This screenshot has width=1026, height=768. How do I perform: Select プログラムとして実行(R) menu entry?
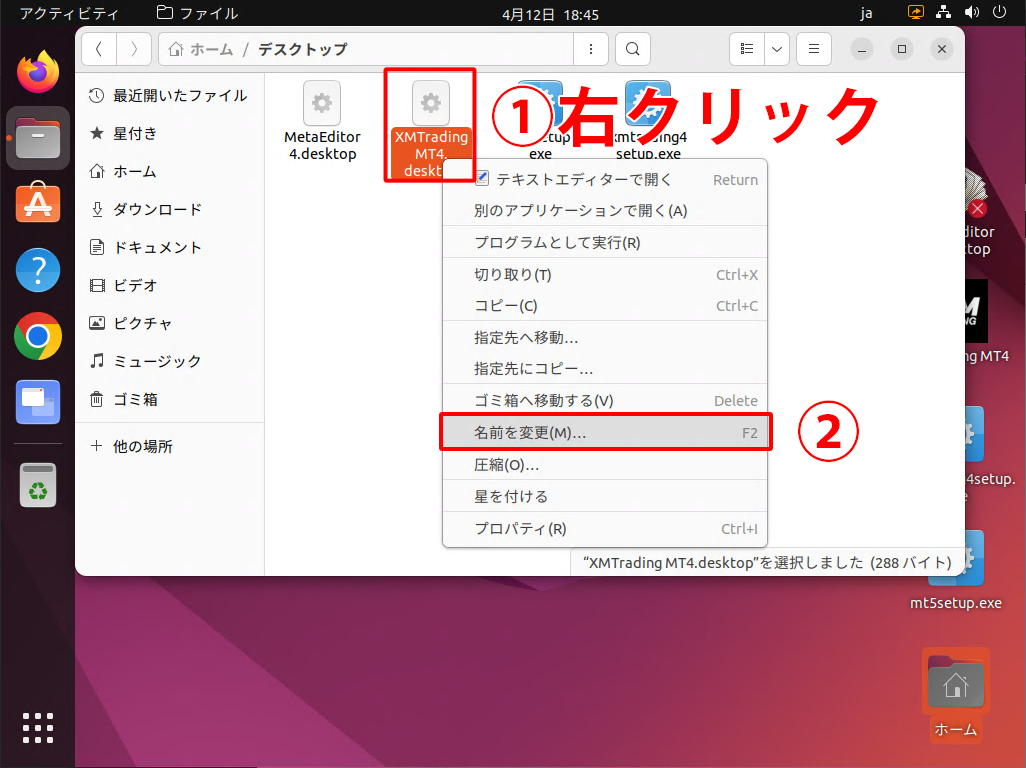(557, 243)
